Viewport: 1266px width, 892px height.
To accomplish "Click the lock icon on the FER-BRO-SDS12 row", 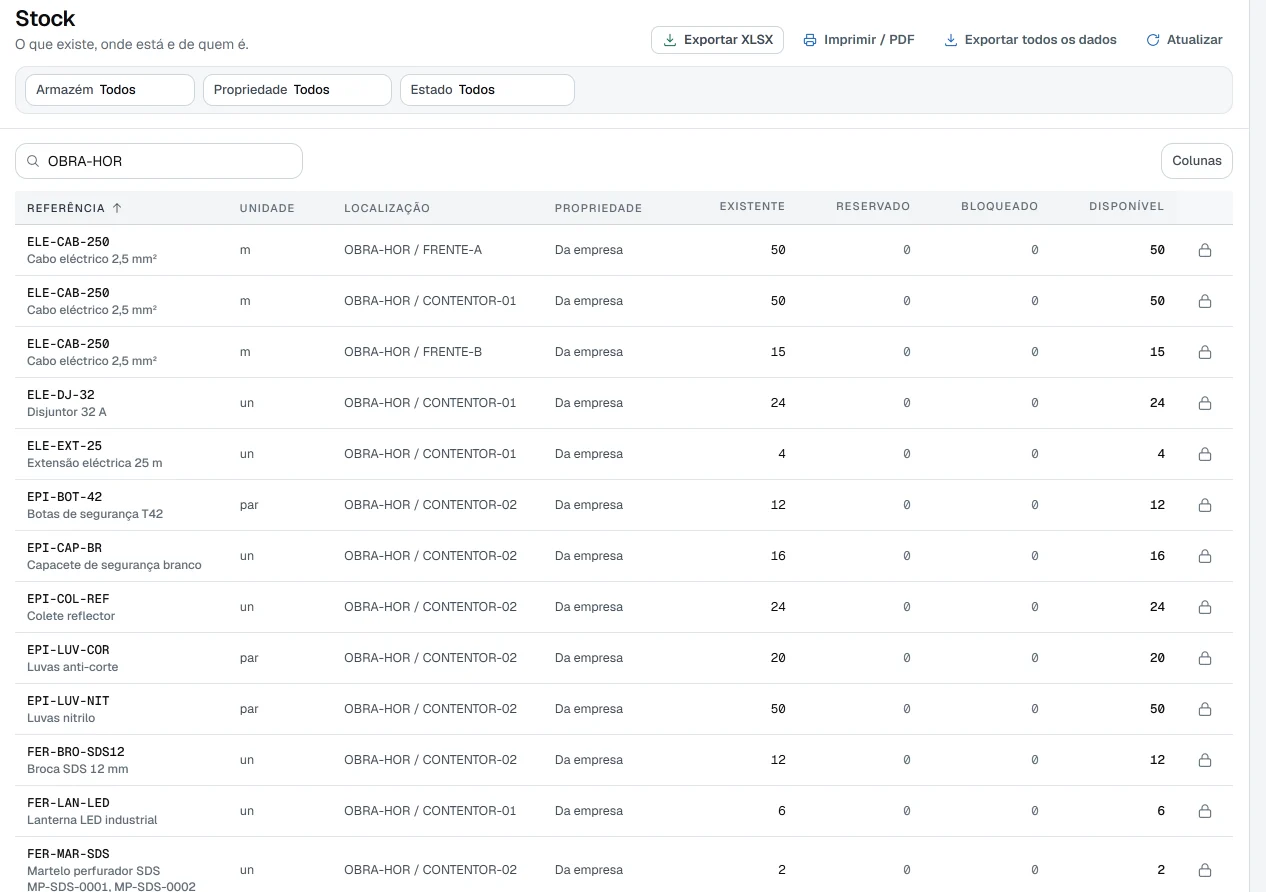I will click(1205, 760).
